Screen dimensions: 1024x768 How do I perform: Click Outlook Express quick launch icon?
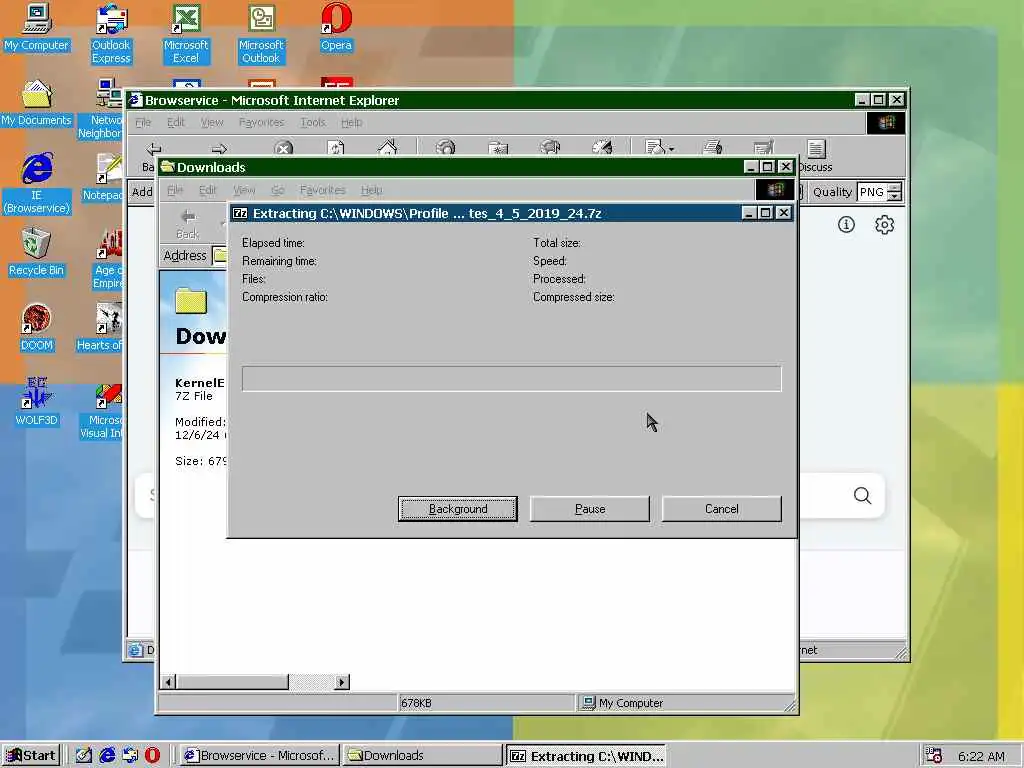[x=130, y=755]
